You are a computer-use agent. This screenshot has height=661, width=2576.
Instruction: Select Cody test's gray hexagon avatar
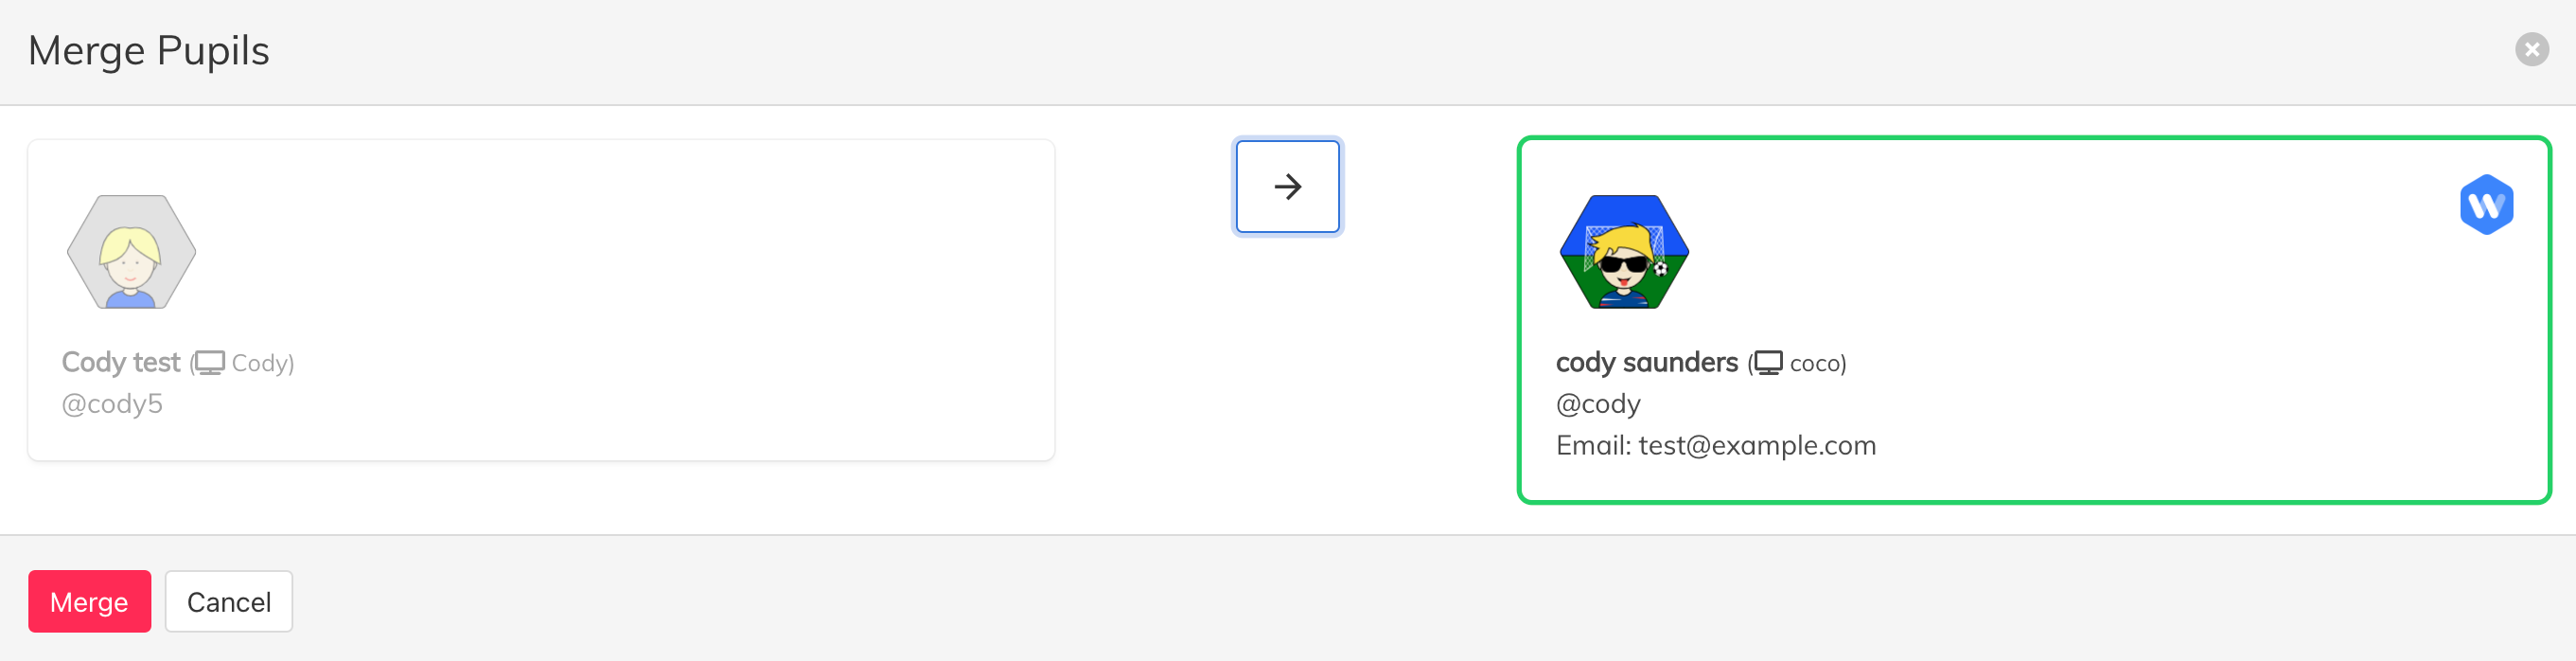(131, 252)
